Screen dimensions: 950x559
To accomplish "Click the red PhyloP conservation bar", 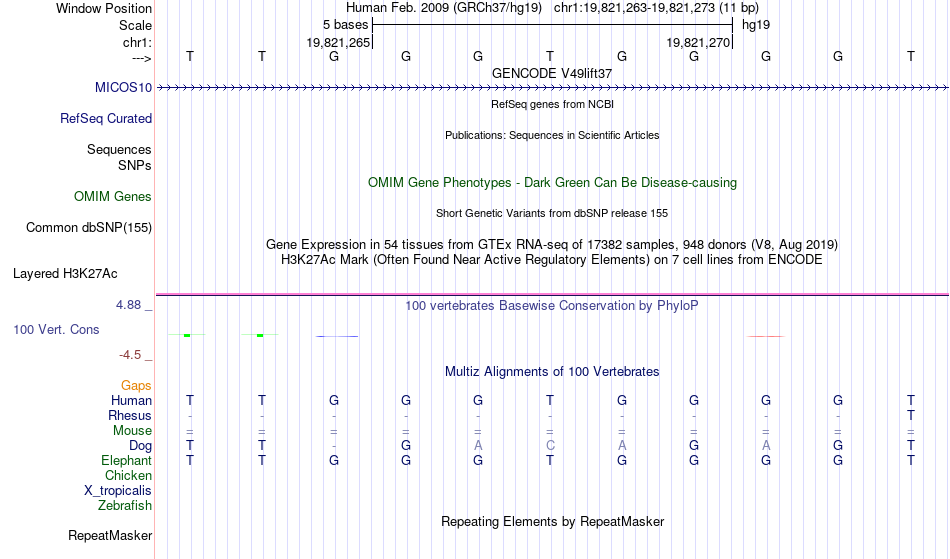I will tap(766, 336).
